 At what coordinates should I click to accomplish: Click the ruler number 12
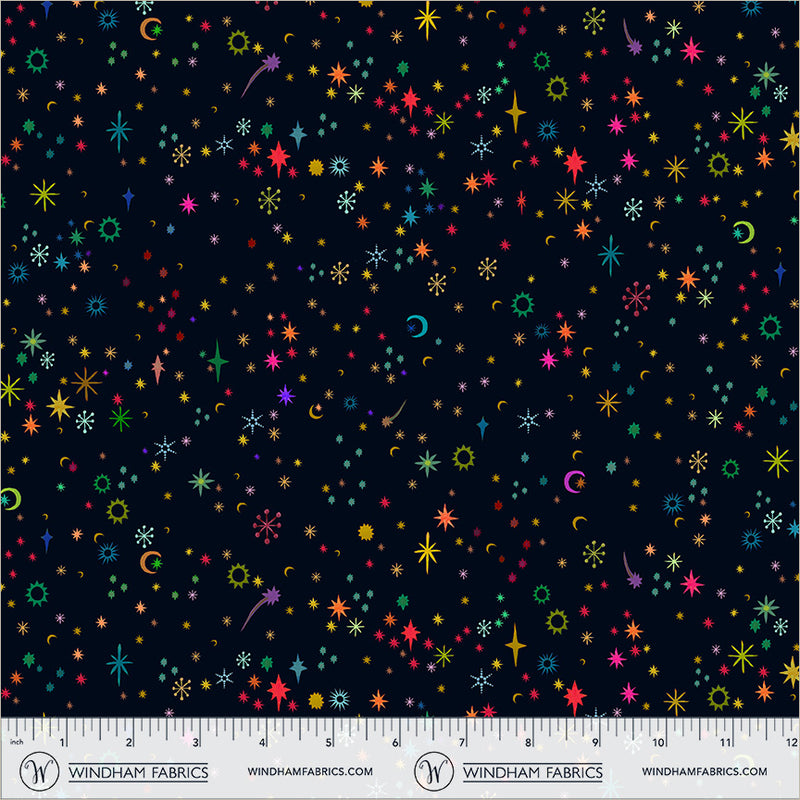[792, 742]
